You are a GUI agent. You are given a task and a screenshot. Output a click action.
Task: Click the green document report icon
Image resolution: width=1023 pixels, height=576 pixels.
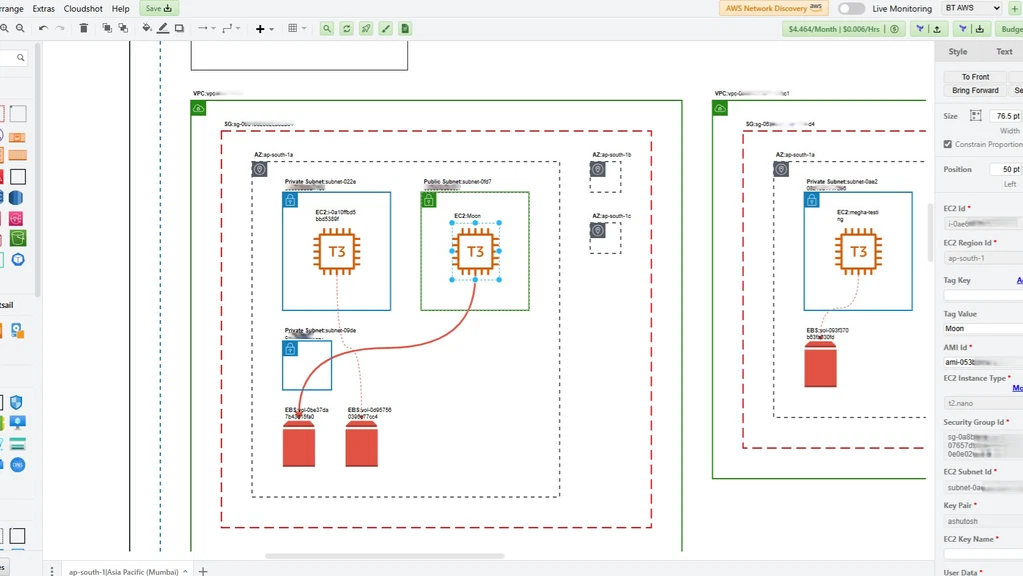coord(405,29)
